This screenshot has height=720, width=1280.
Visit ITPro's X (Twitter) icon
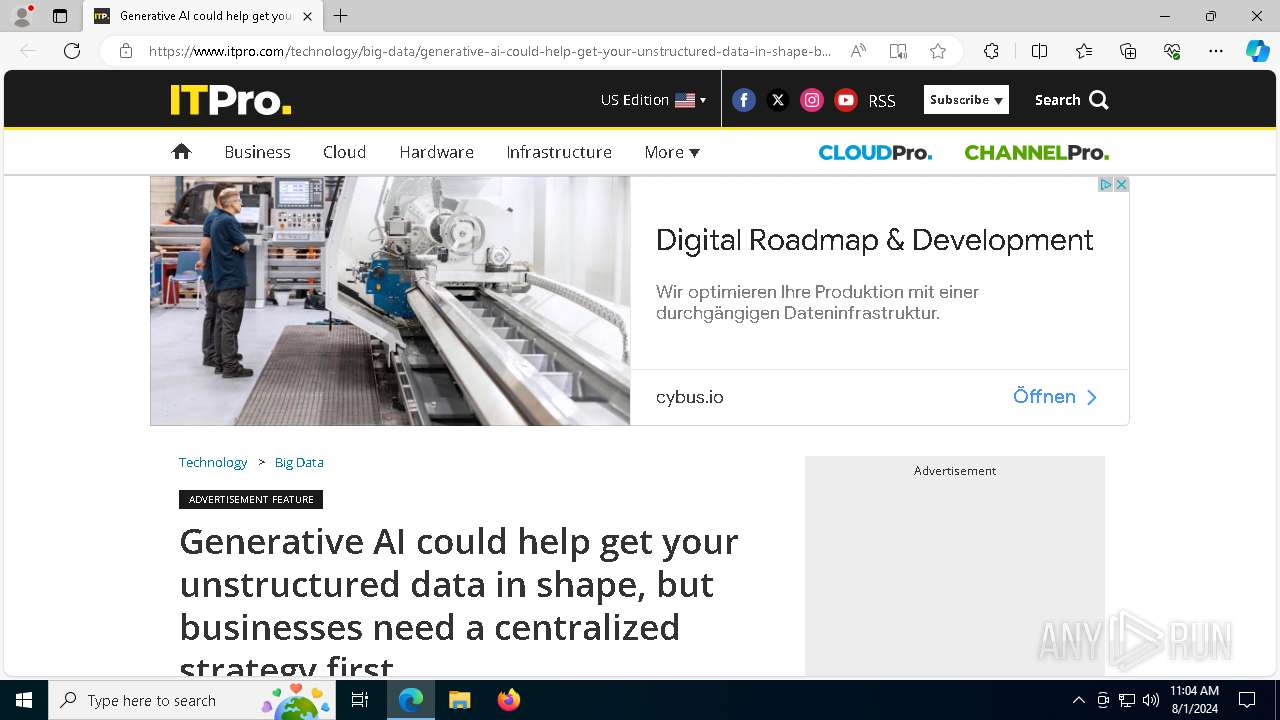(778, 100)
